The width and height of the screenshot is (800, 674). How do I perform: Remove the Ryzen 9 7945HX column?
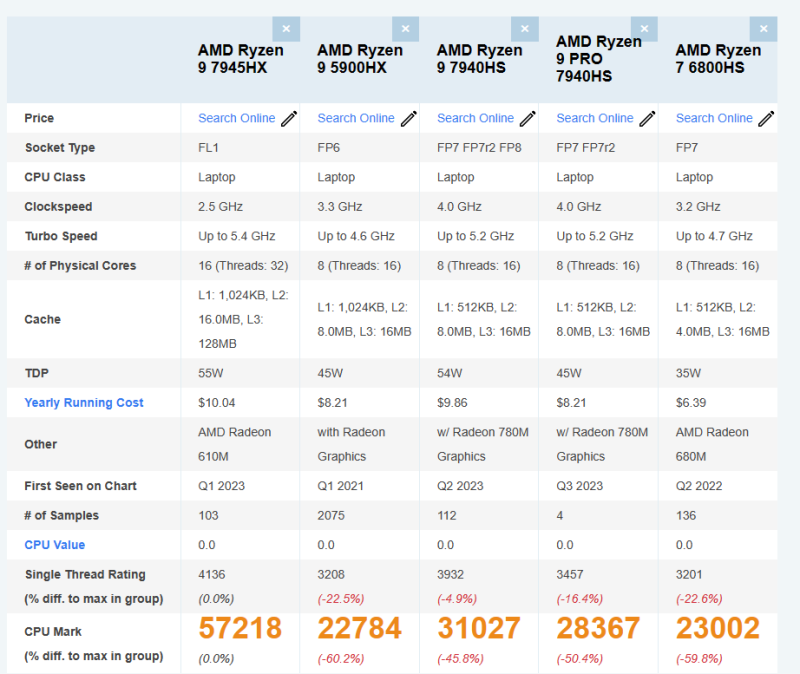(286, 29)
